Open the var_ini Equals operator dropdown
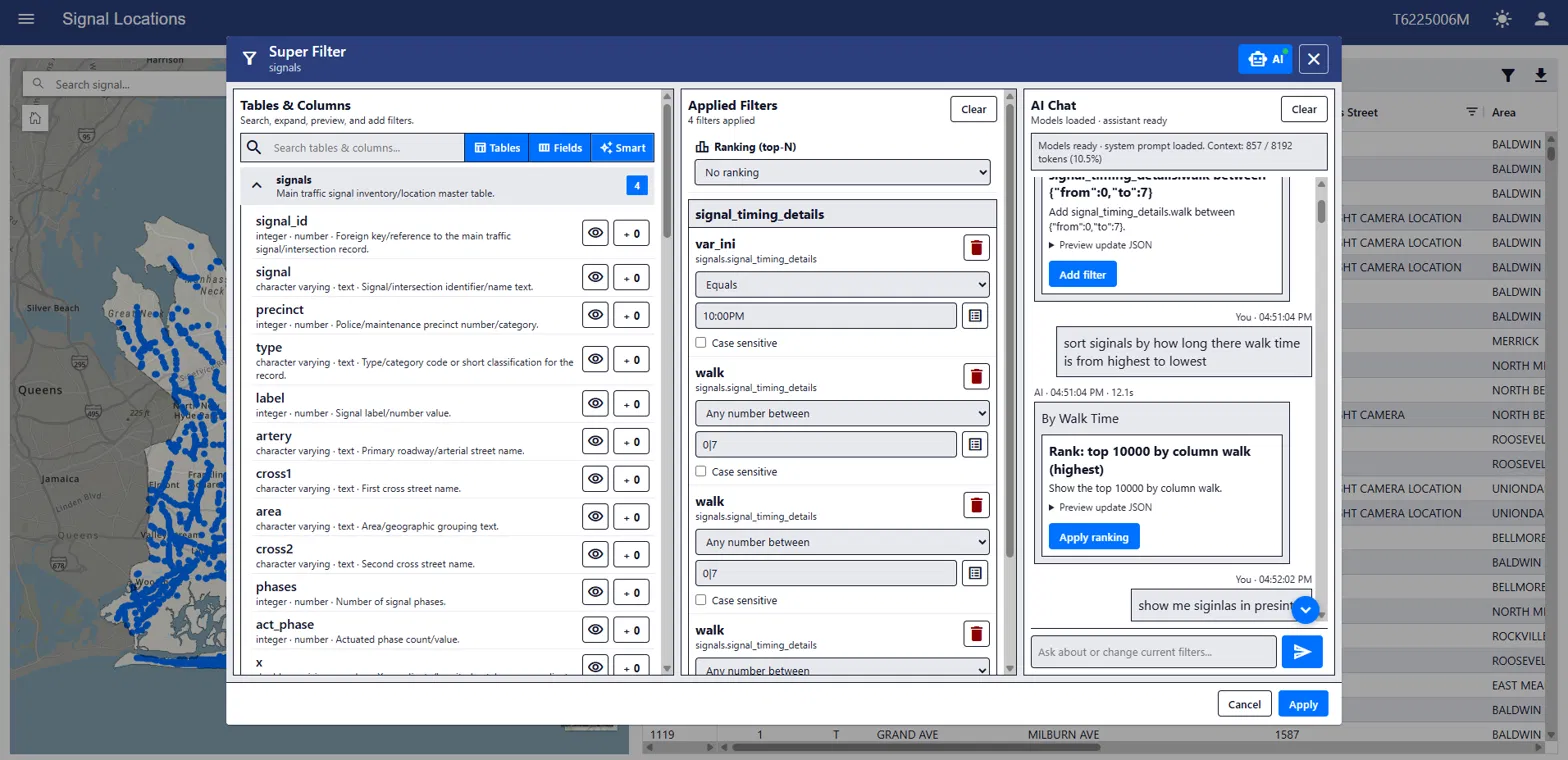Image resolution: width=1568 pixels, height=760 pixels. pyautogui.click(x=842, y=284)
